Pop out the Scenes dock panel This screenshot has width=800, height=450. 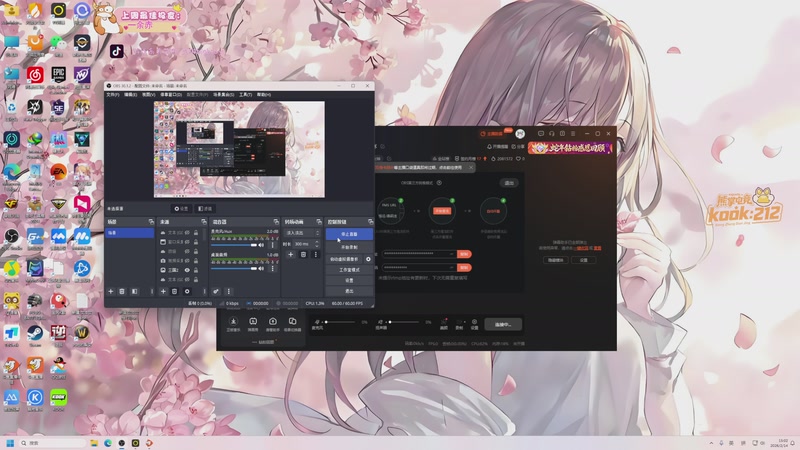click(151, 222)
